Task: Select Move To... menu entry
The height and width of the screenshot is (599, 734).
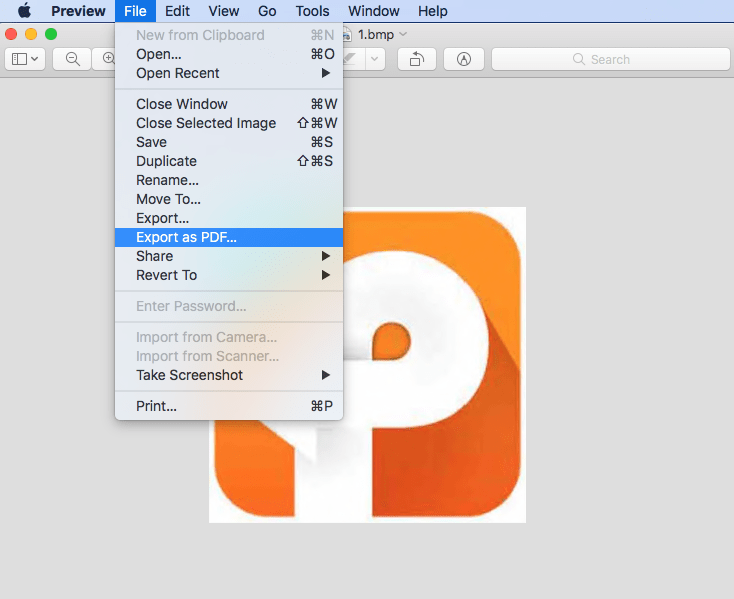Action: point(229,199)
